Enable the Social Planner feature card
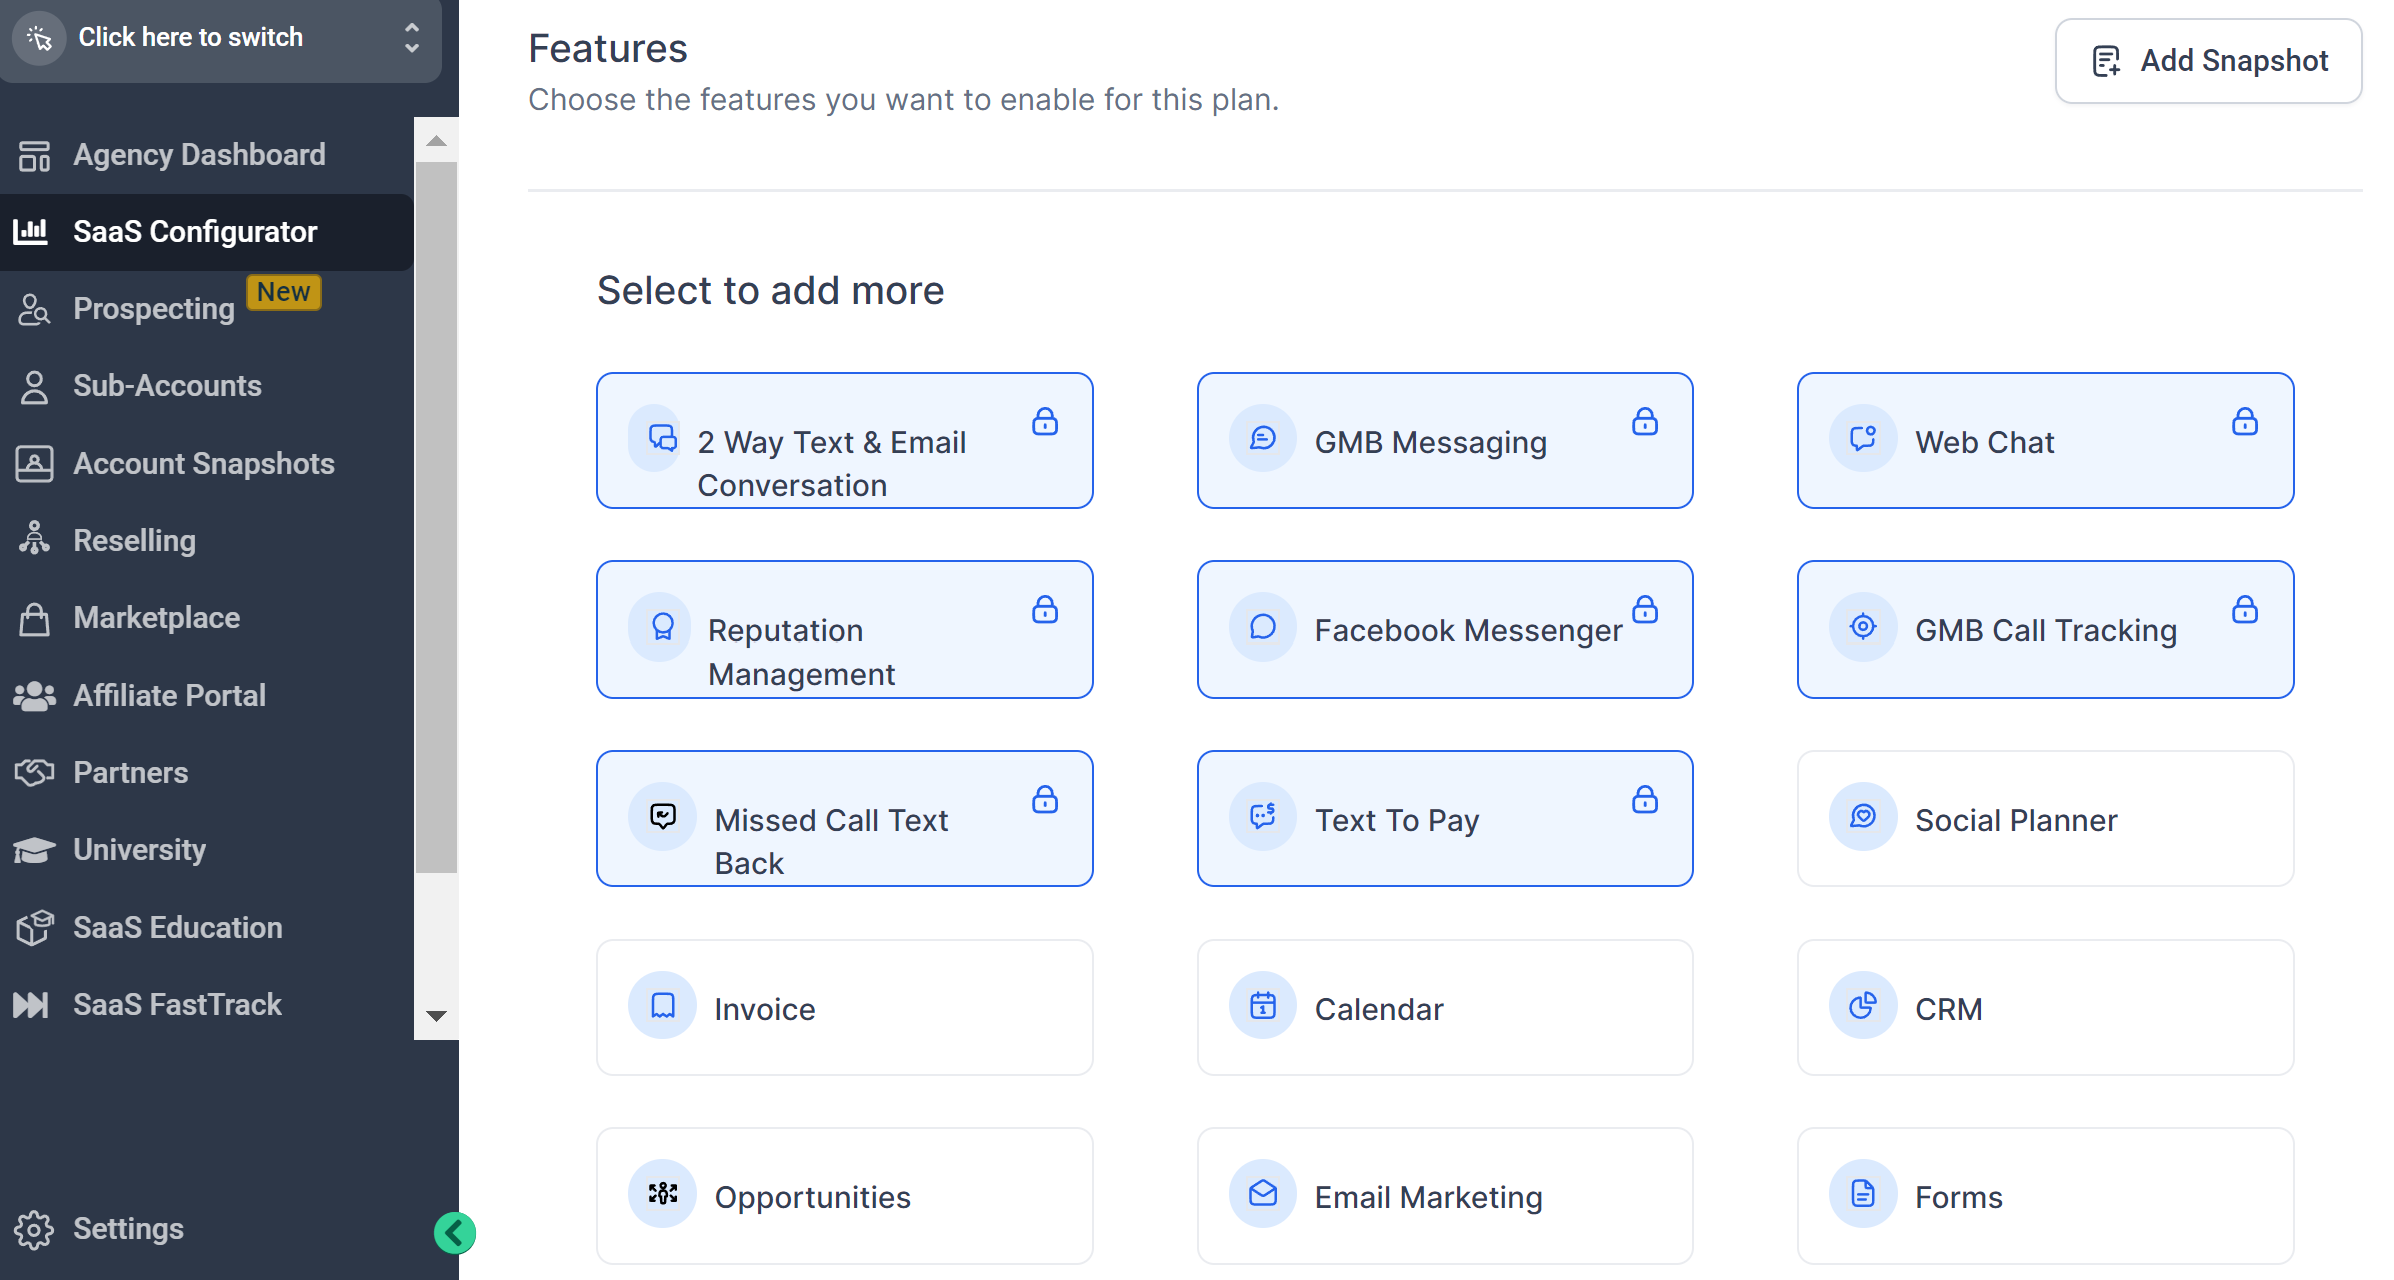This screenshot has height=1280, width=2394. point(2044,819)
